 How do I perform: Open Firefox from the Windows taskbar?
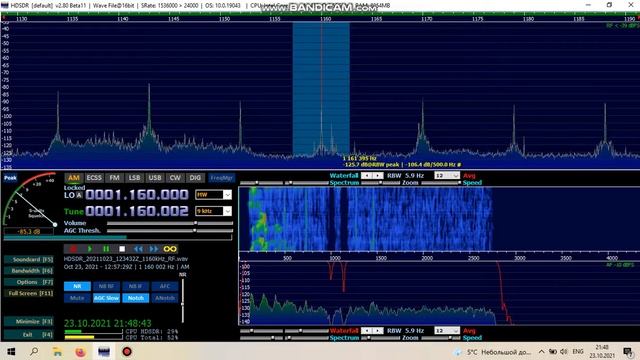coord(80,351)
